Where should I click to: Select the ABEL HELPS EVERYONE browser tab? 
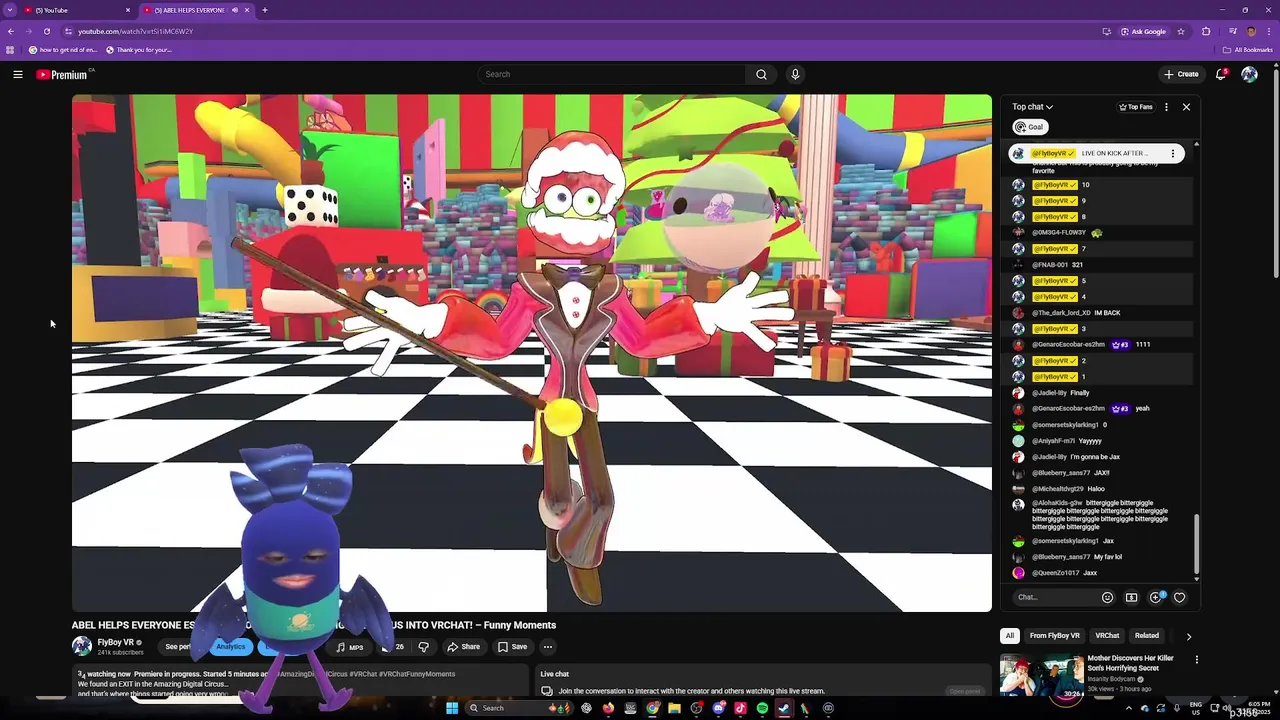[196, 10]
